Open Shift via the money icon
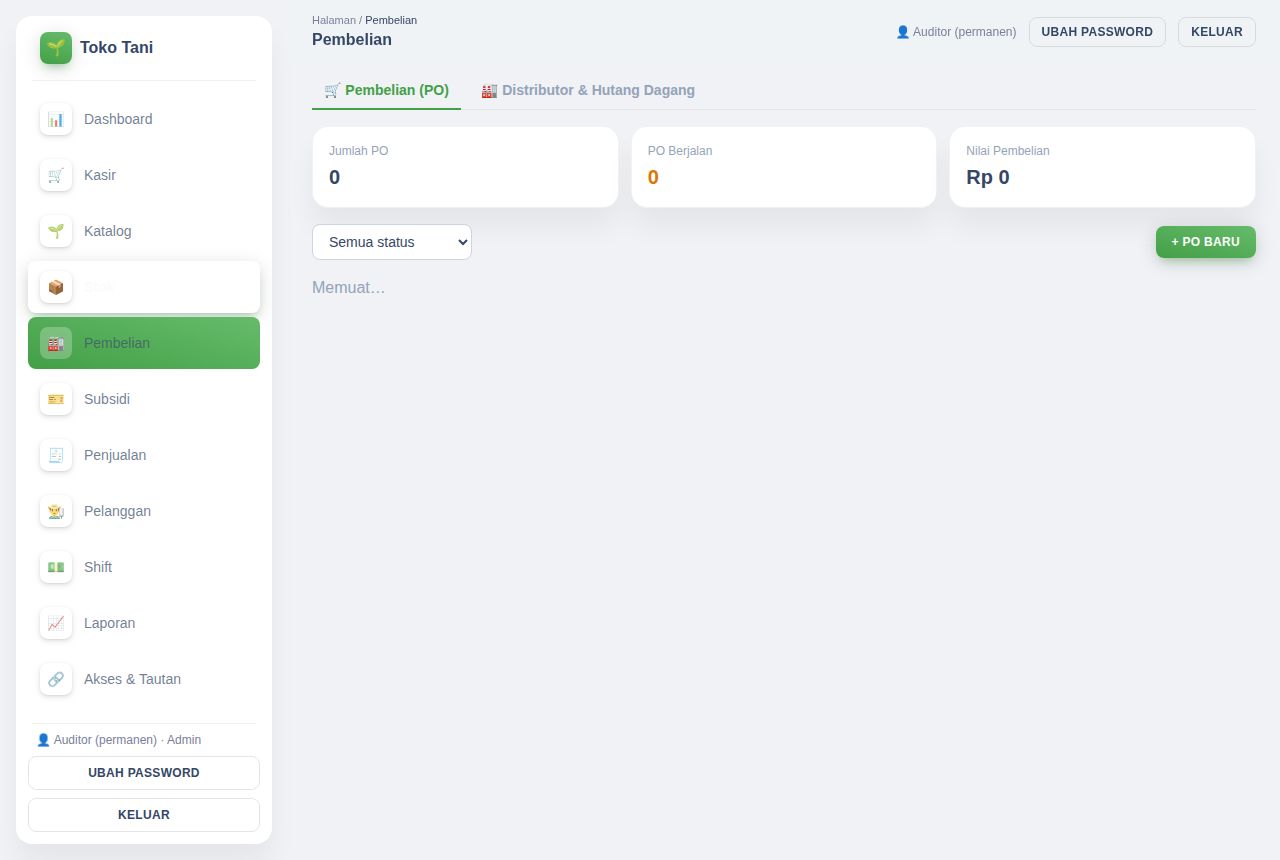The width and height of the screenshot is (1280, 860). coord(56,567)
